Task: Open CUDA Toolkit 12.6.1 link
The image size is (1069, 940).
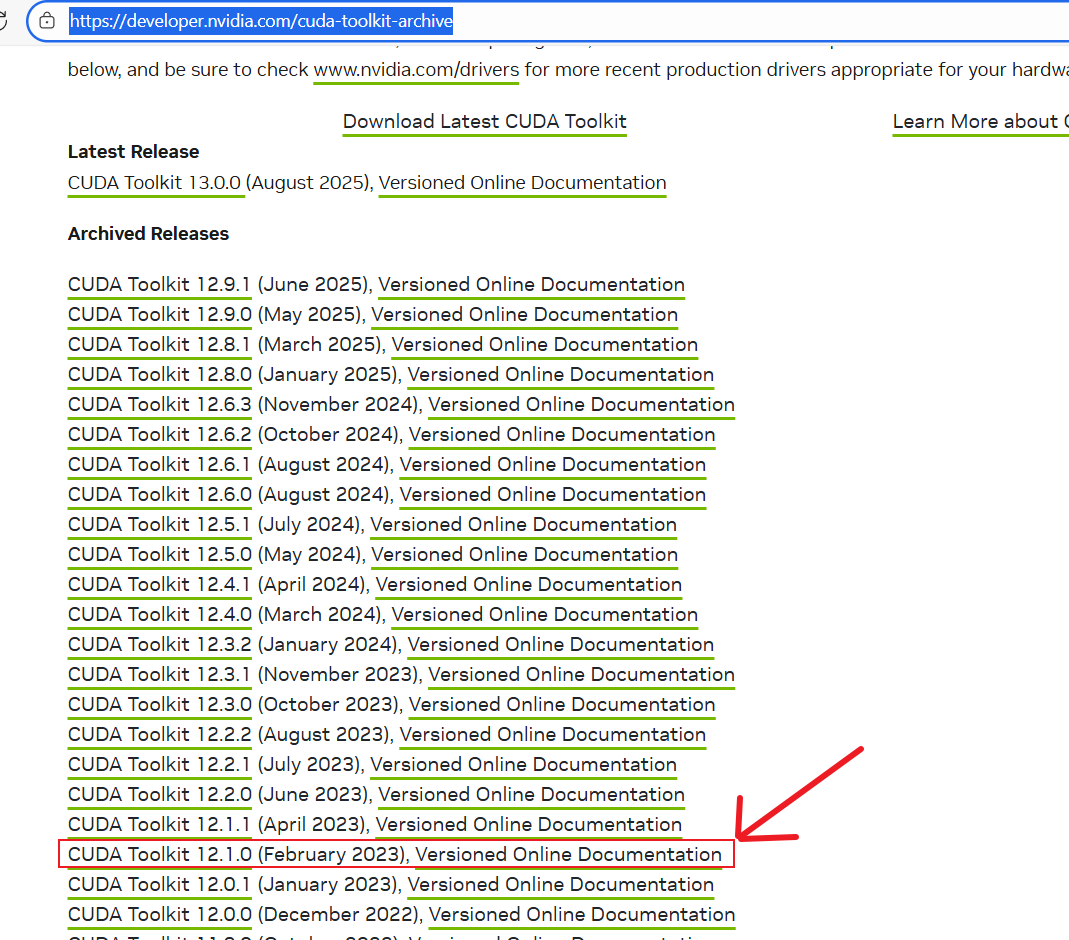Action: tap(160, 464)
